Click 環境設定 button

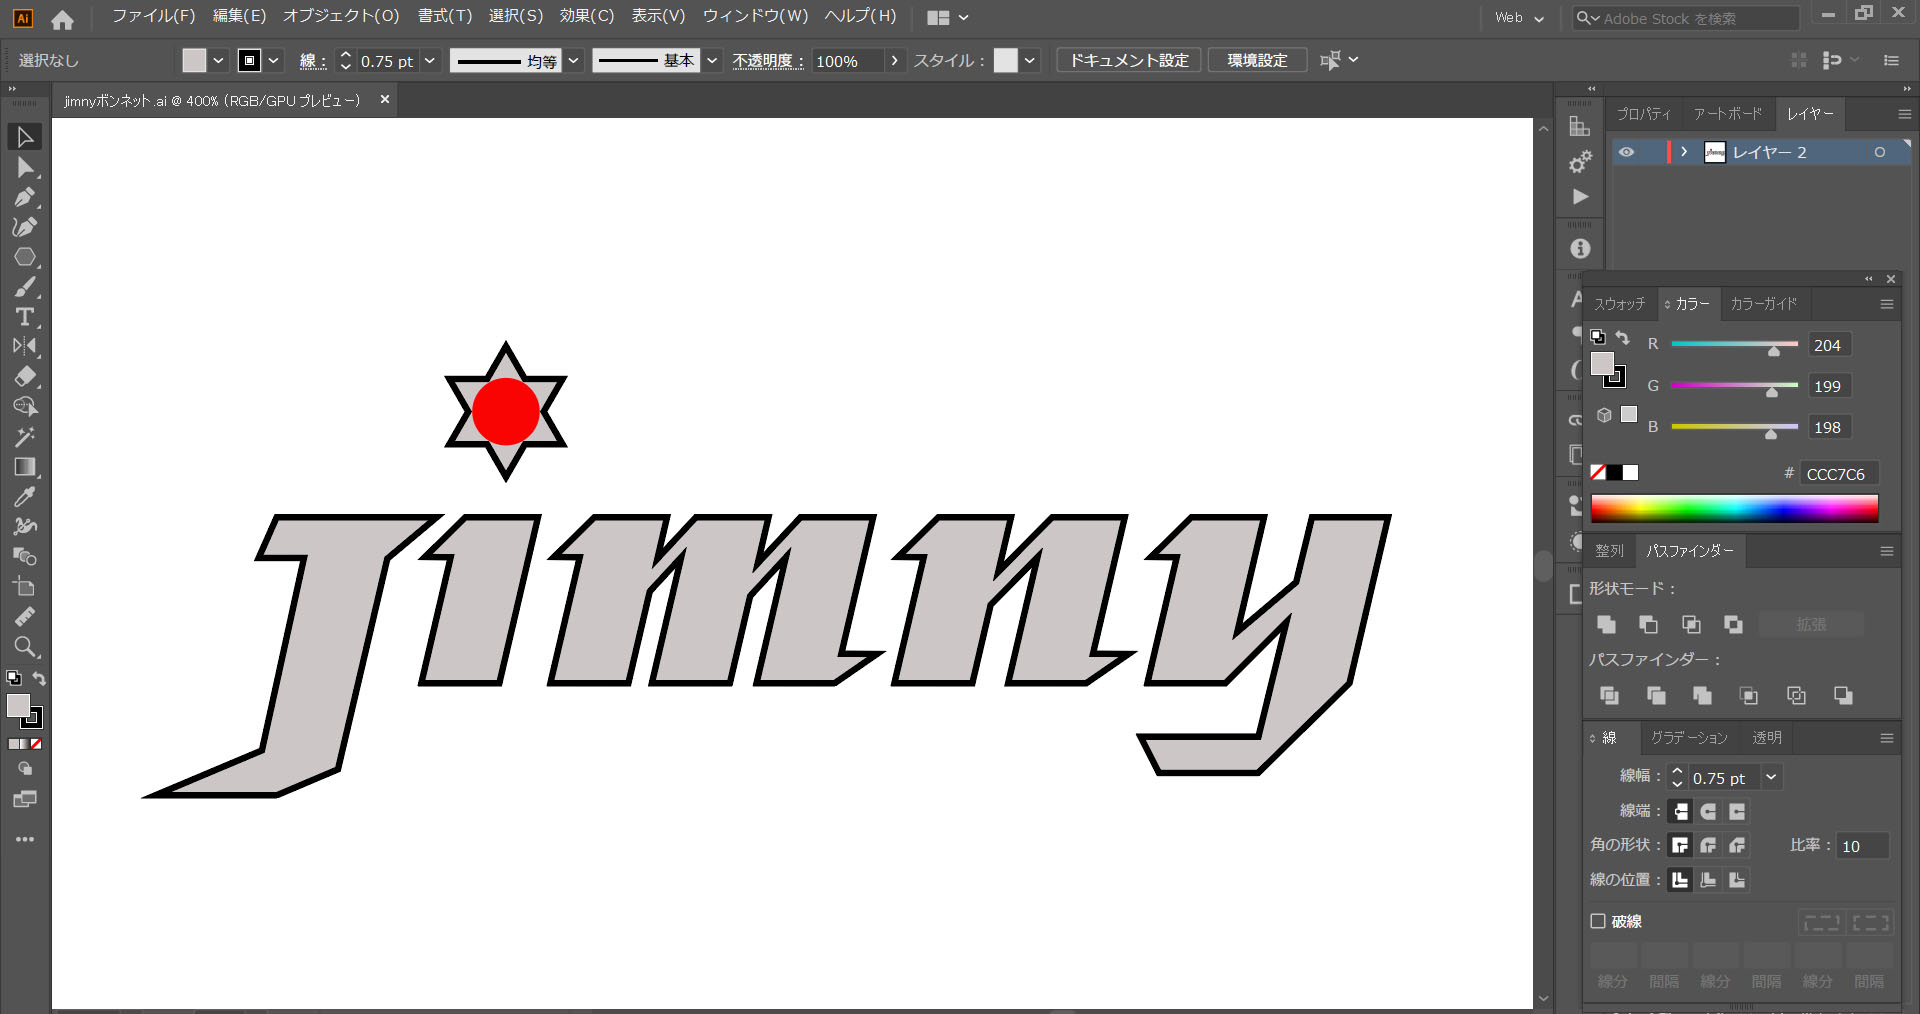(1257, 60)
